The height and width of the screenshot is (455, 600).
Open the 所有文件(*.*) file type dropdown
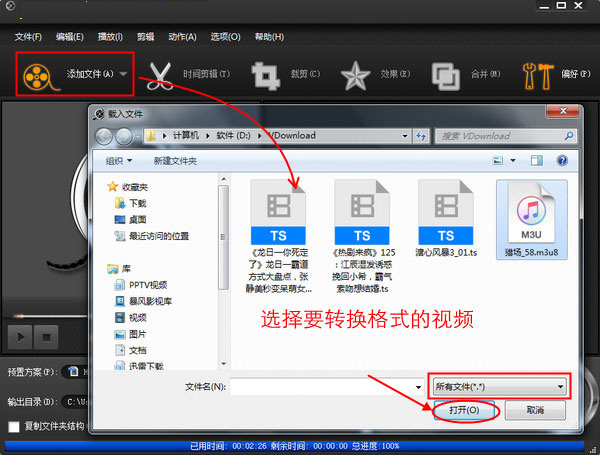pyautogui.click(x=498, y=386)
